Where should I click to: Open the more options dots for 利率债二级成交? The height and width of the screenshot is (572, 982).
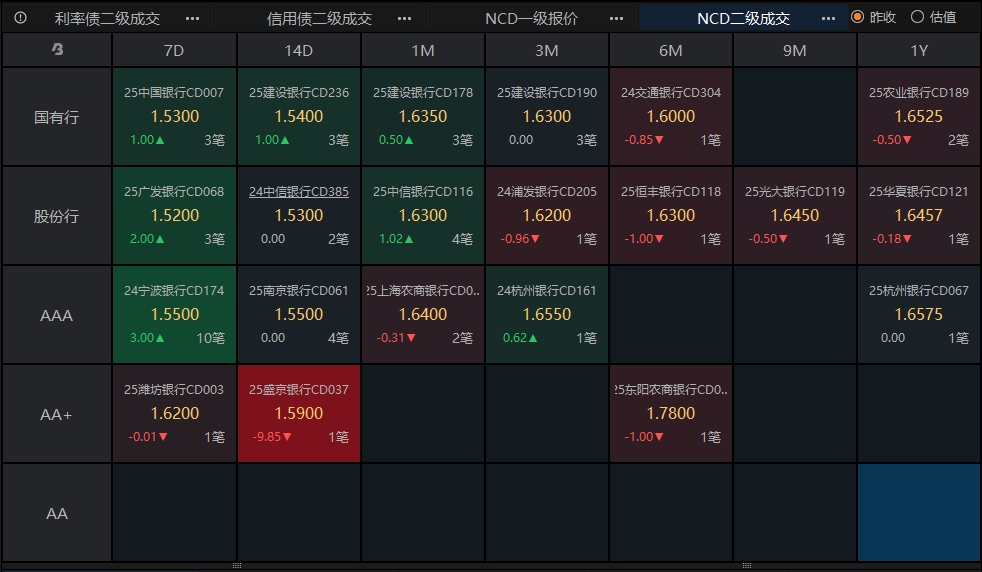(192, 18)
